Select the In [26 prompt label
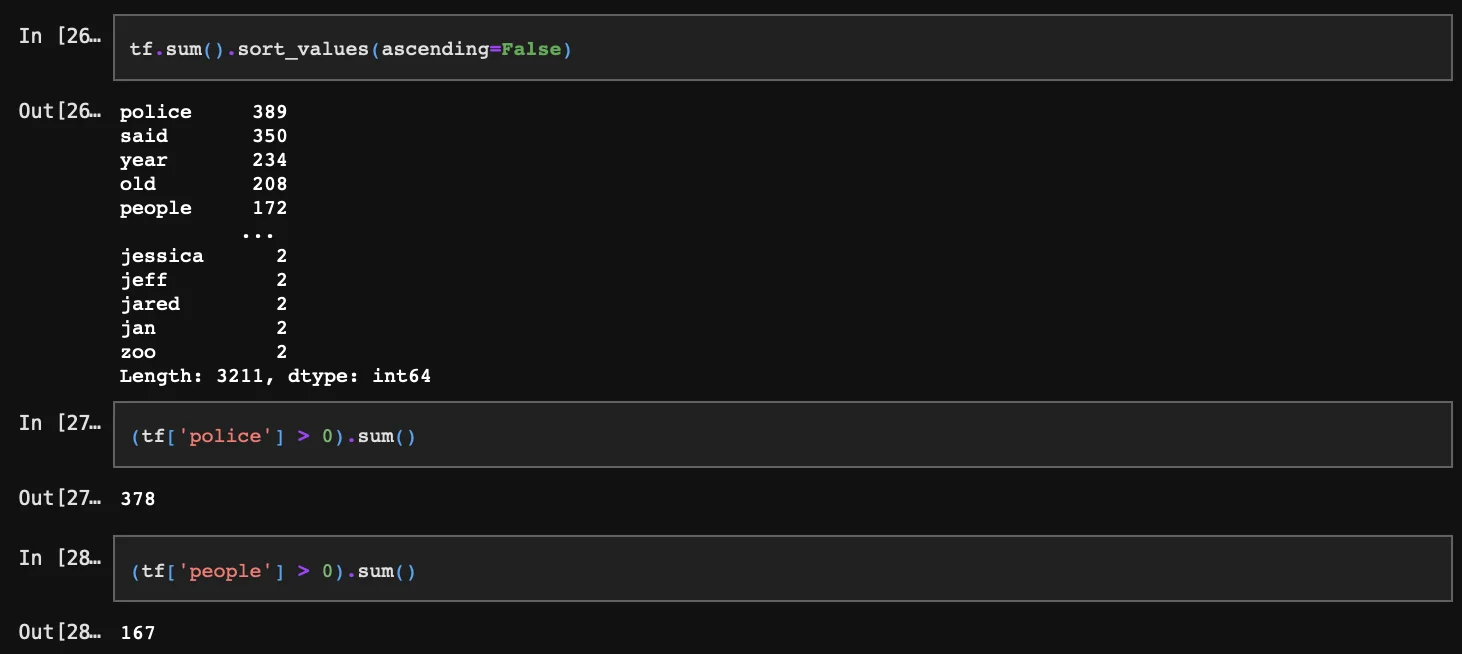 coord(59,37)
